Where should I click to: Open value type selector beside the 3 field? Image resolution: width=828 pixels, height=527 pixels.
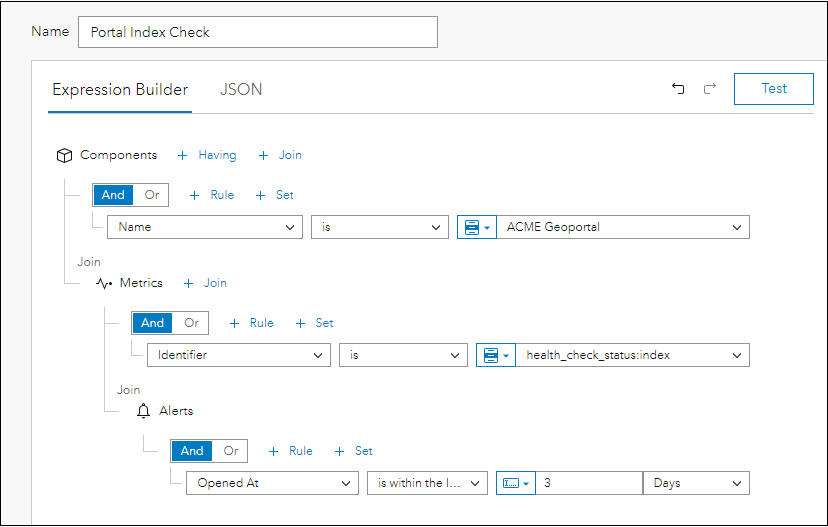(x=514, y=483)
